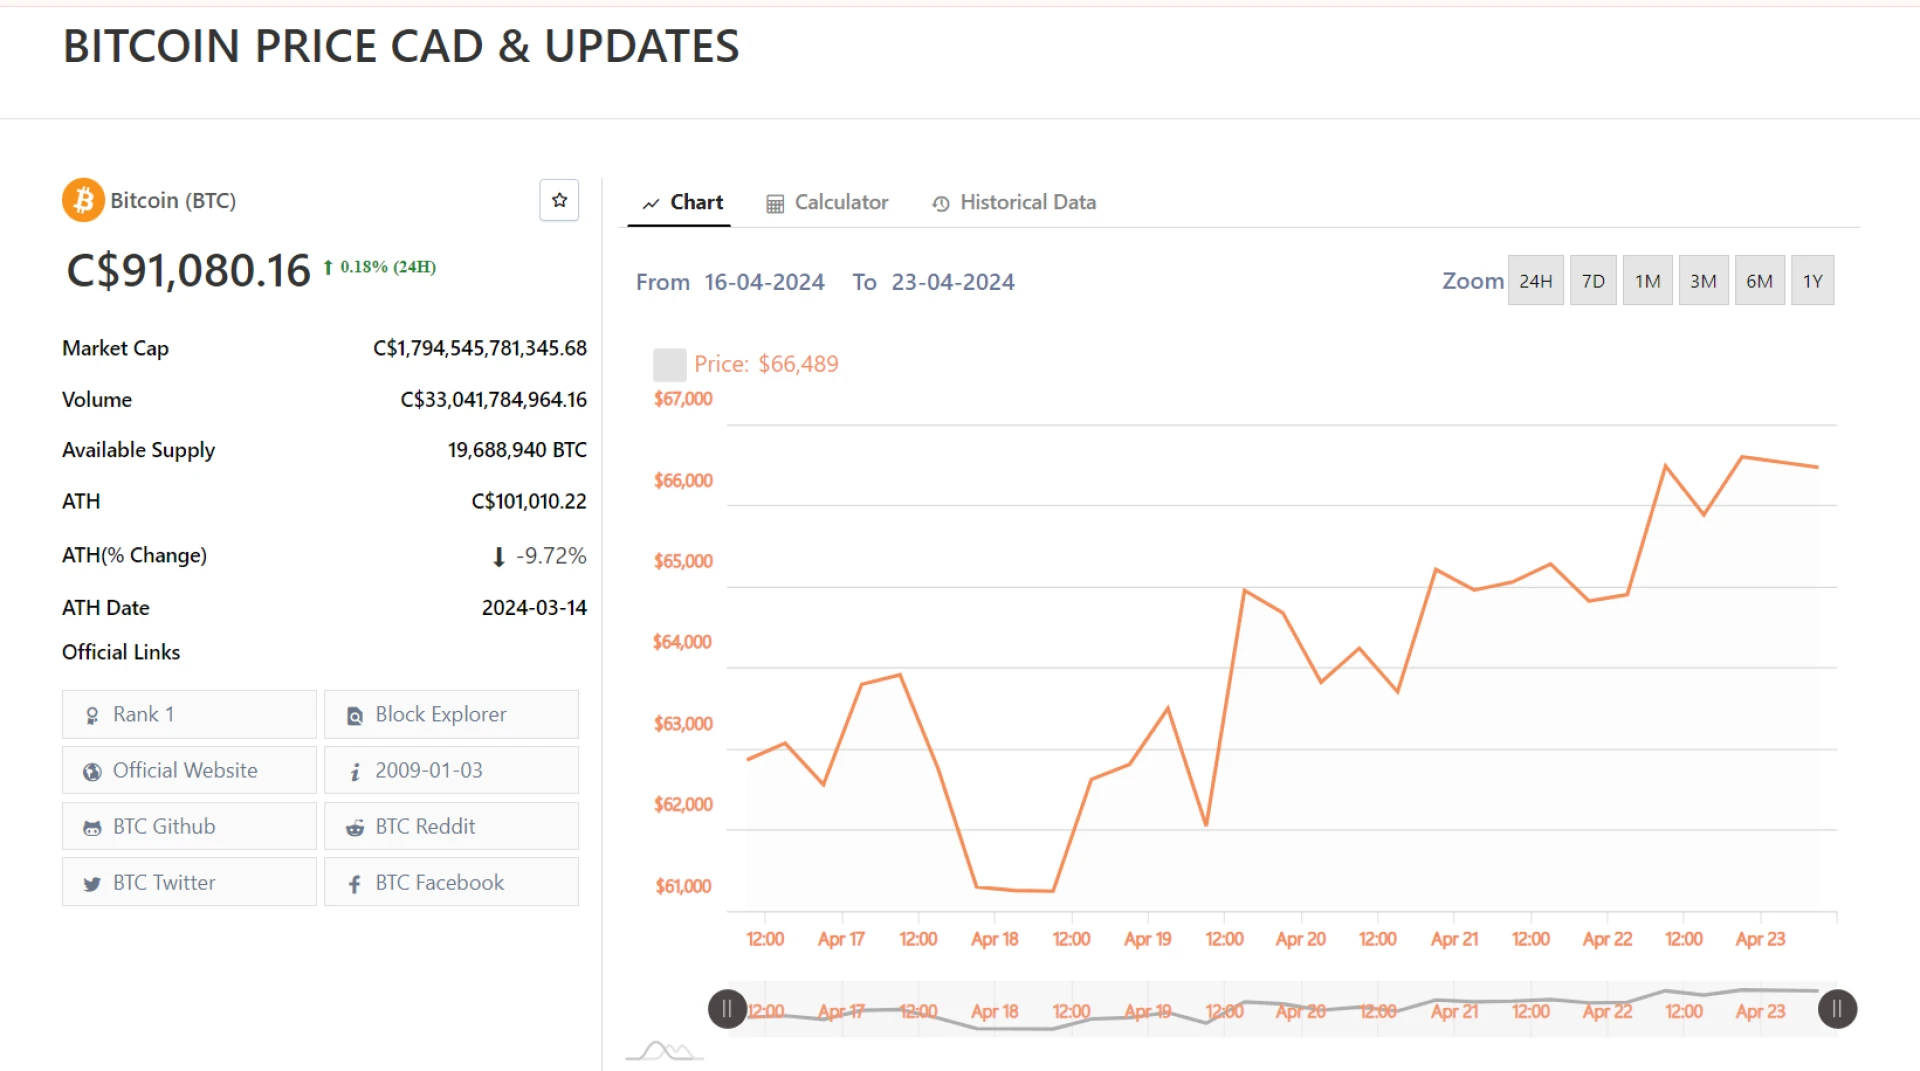Viewport: 1920px width, 1071px height.
Task: Click the left pause handle on navigator
Action: [x=726, y=1009]
